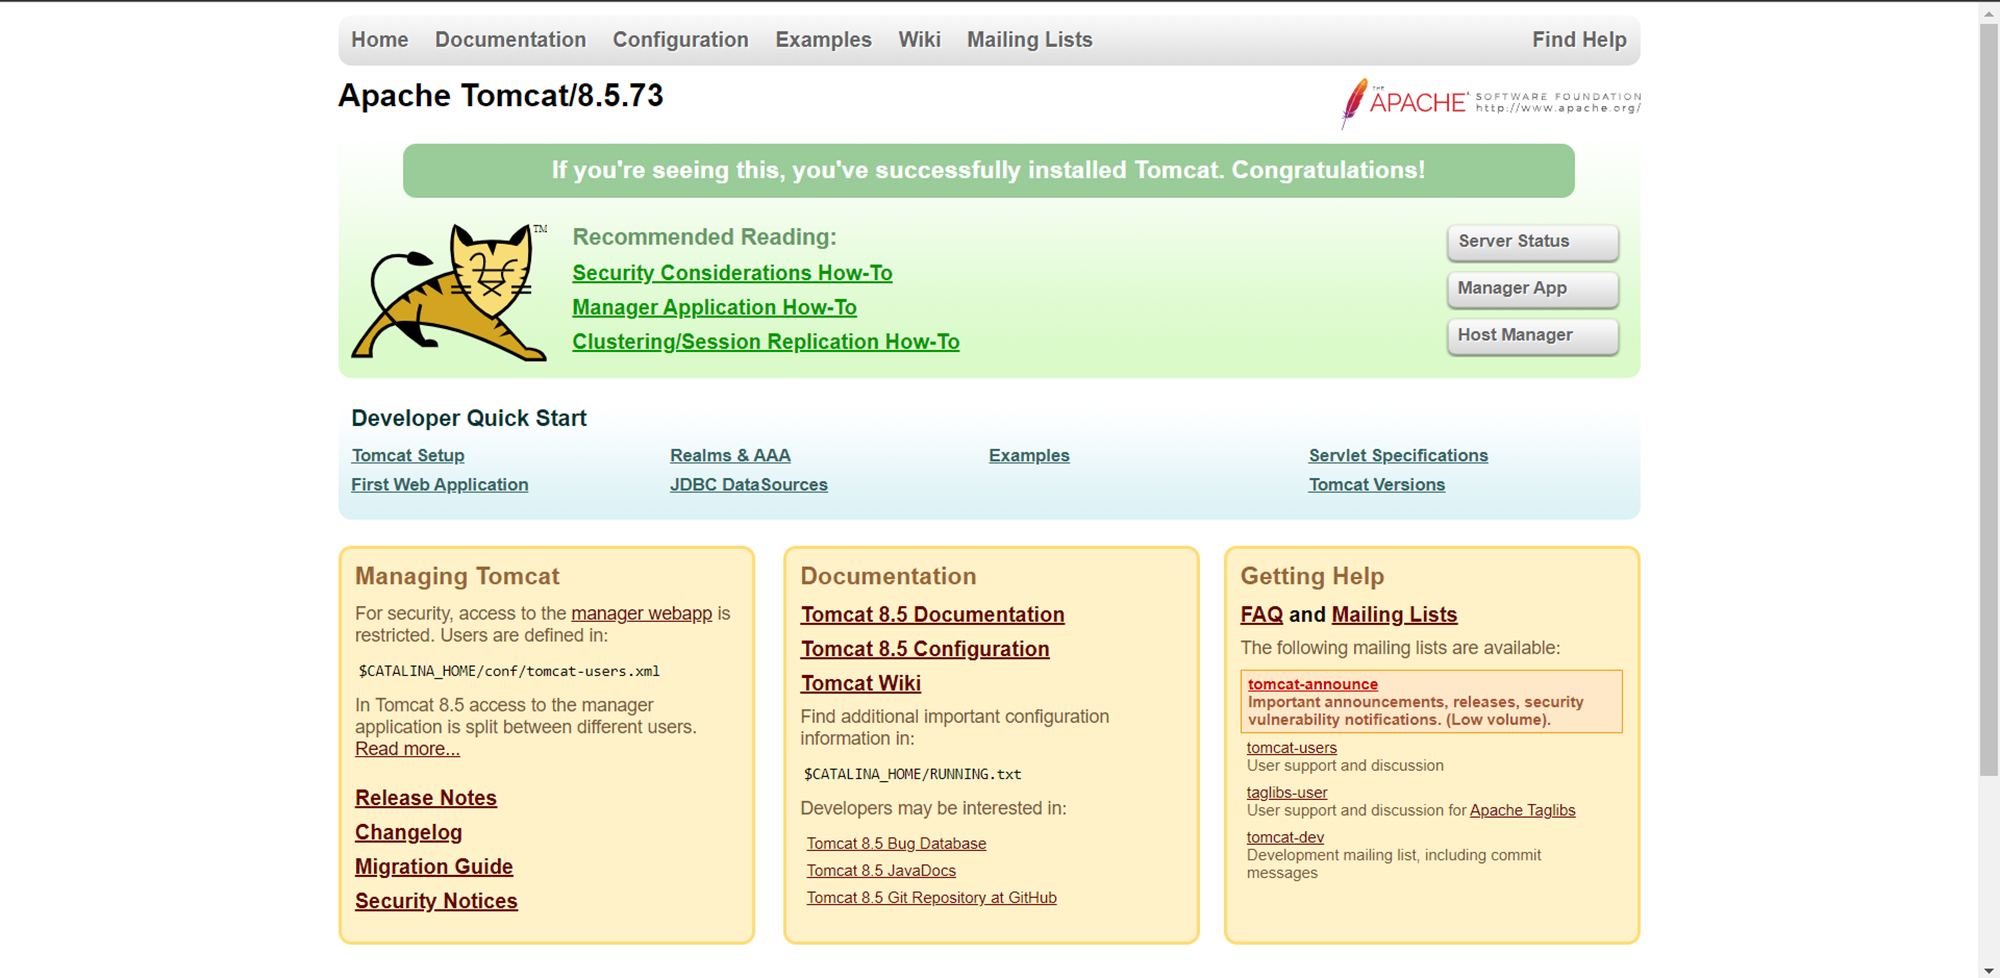Open the taglibs-user mailing list link
This screenshot has height=978, width=2000.
click(1286, 793)
